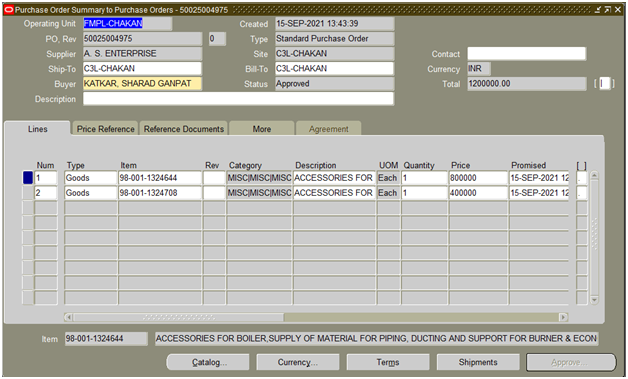This screenshot has width=628, height=379.
Task: Click the Bill-To field C3L-CHAKAN
Action: click(334, 69)
